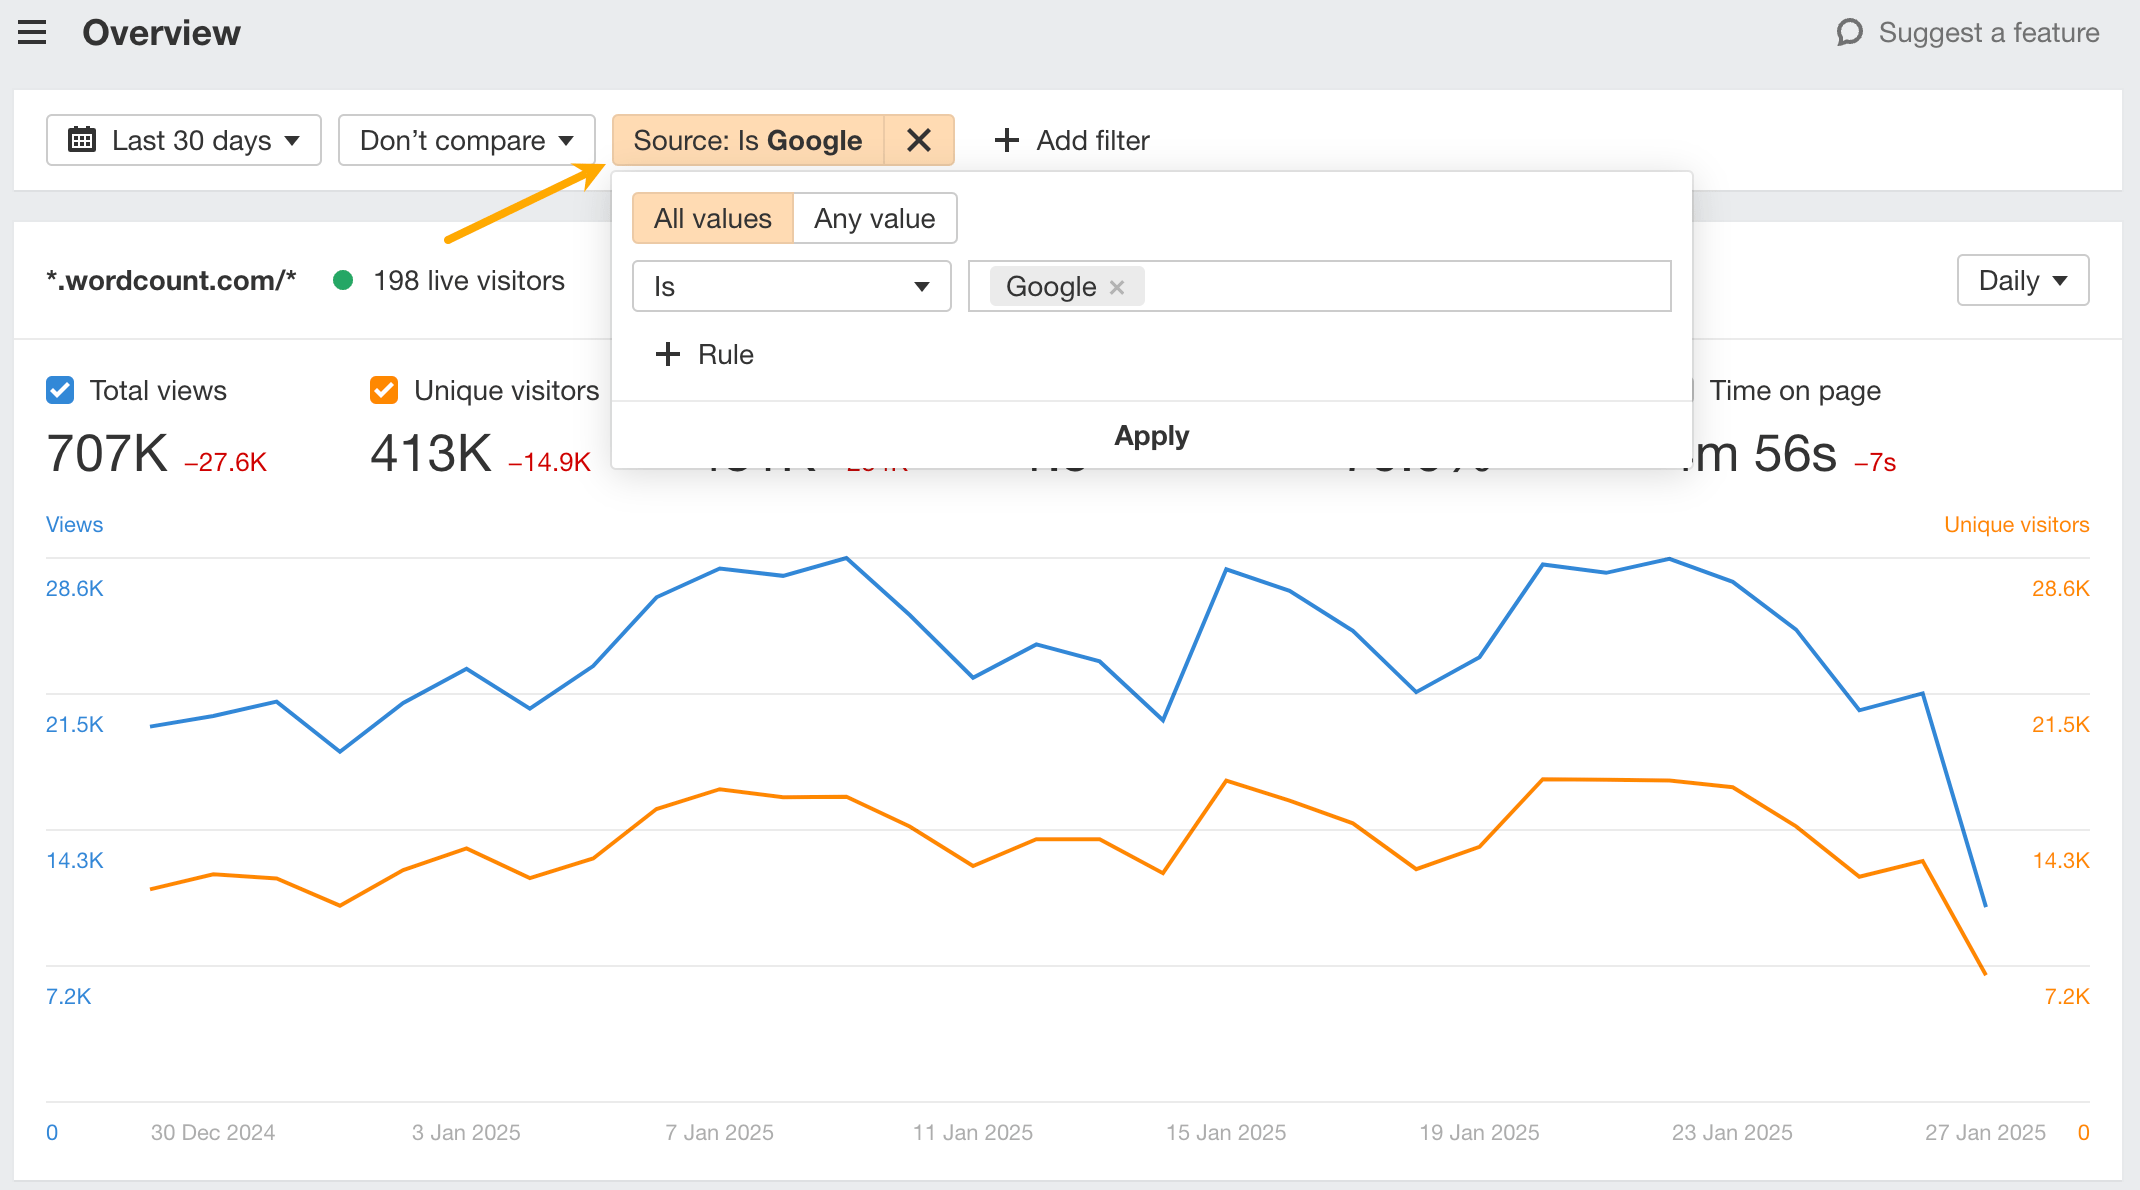
Task: Remove the Source: Is Google filter with X
Action: click(919, 140)
